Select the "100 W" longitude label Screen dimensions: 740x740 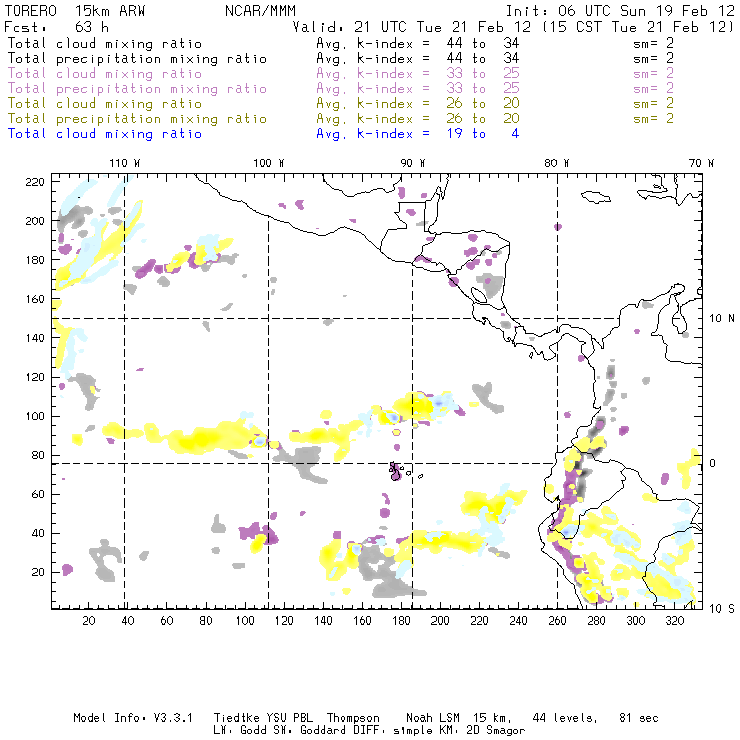pyautogui.click(x=269, y=163)
